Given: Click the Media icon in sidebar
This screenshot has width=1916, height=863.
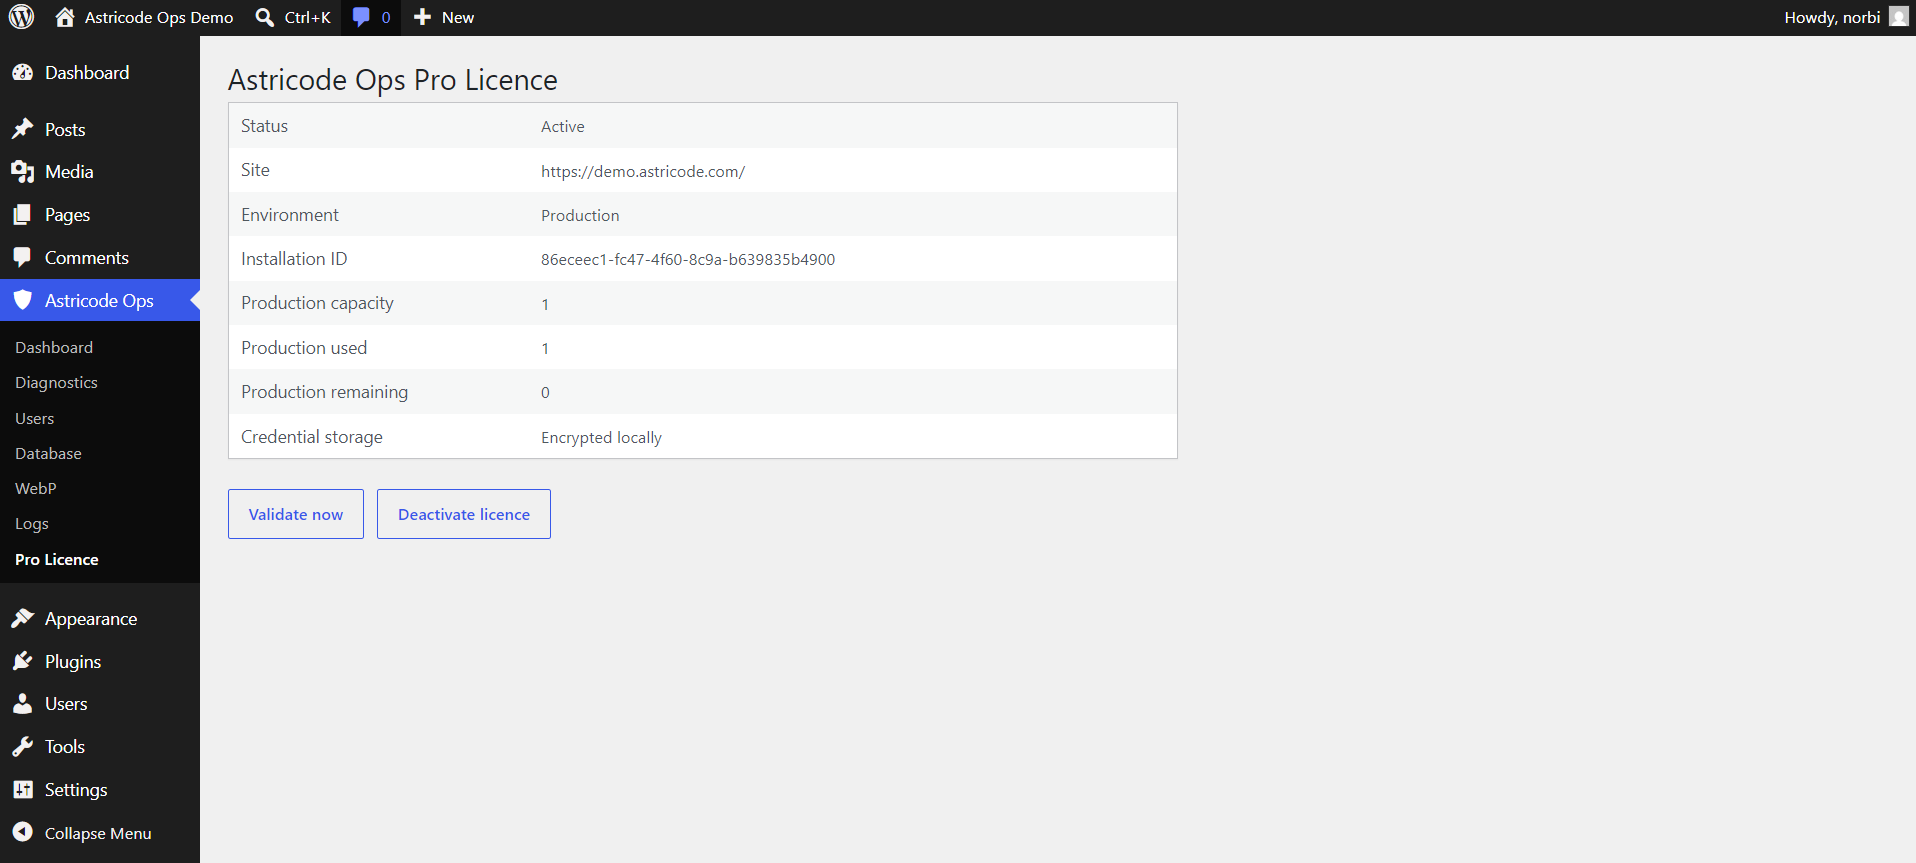Looking at the screenshot, I should pyautogui.click(x=22, y=172).
